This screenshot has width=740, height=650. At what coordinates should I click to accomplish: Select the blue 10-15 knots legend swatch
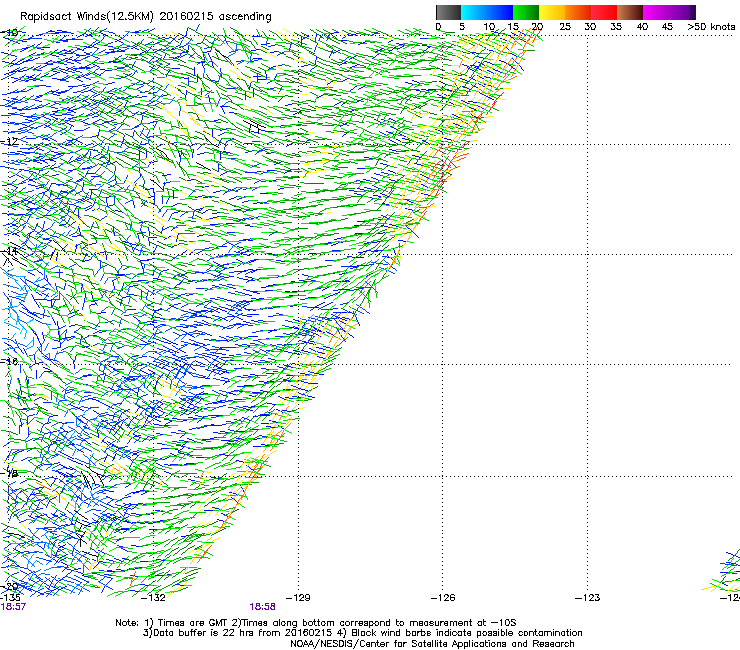tap(500, 12)
